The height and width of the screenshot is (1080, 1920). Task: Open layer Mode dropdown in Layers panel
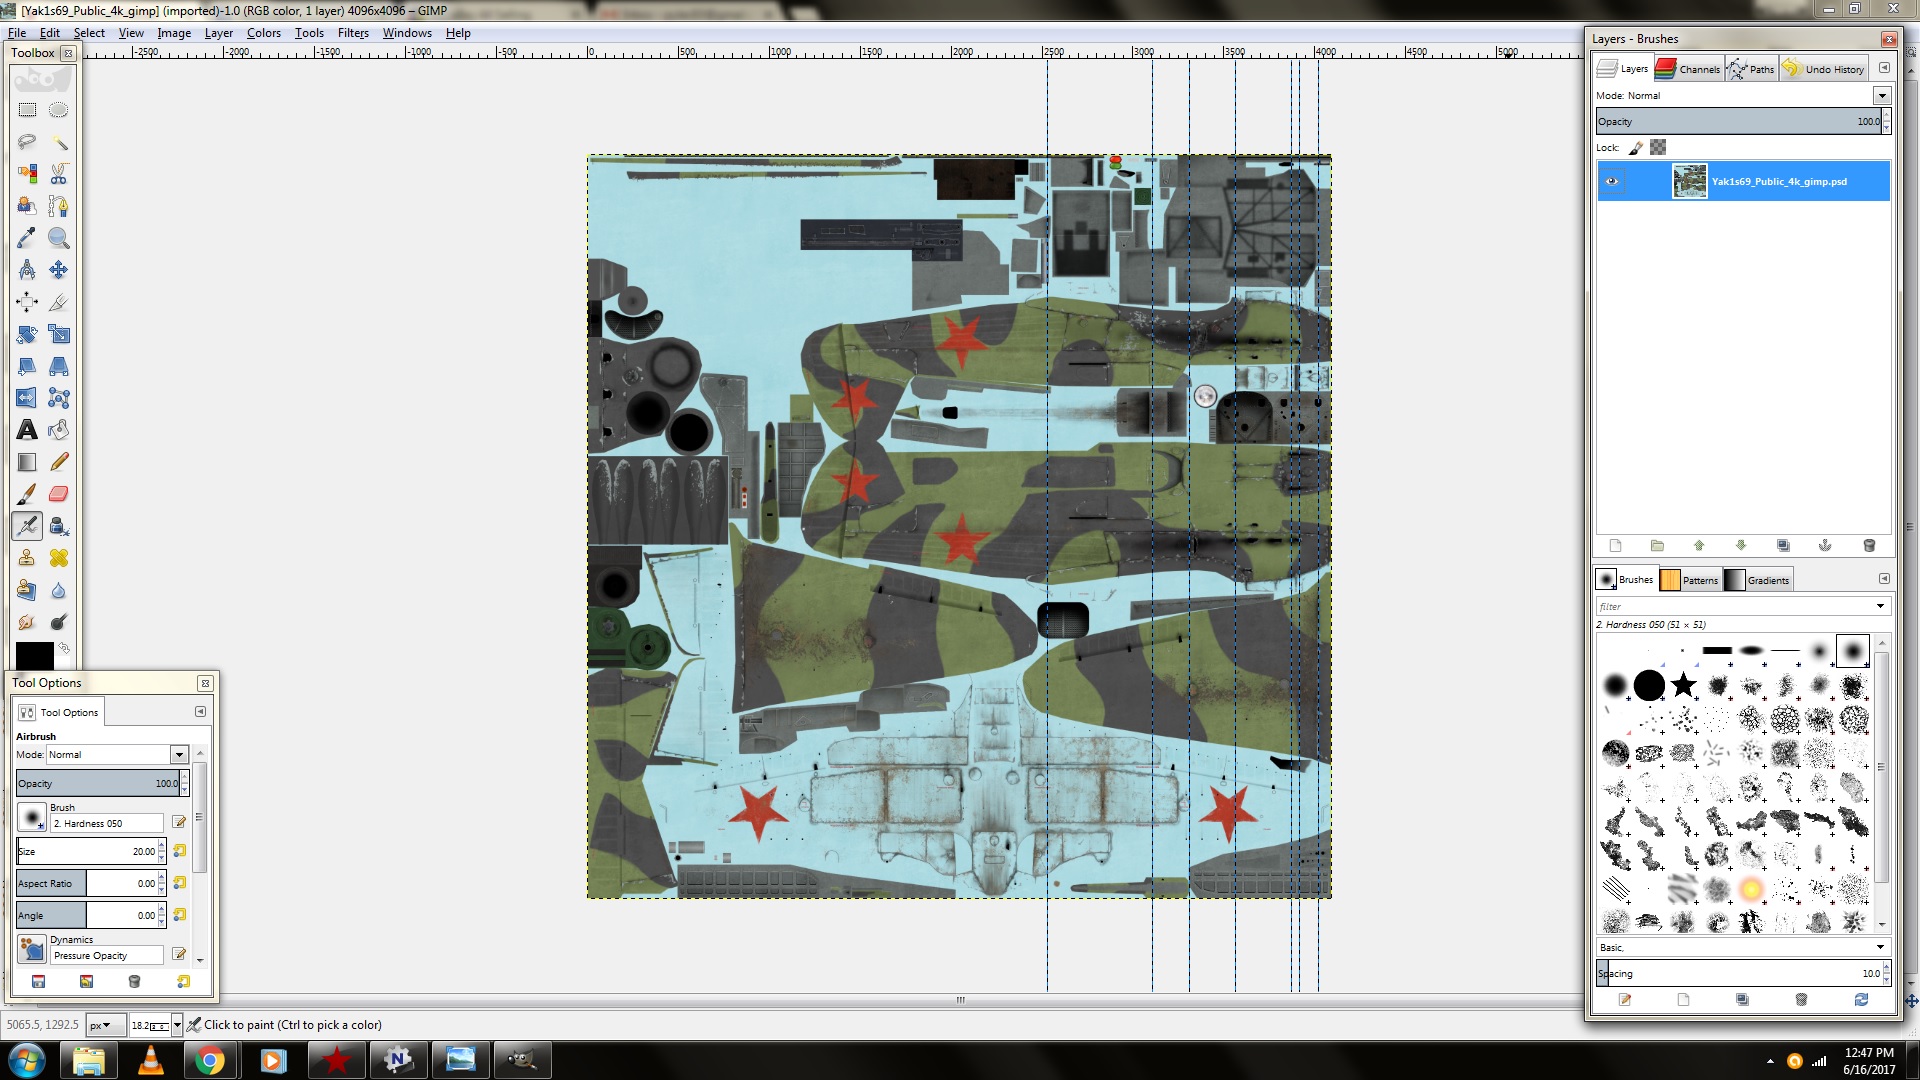1881,96
